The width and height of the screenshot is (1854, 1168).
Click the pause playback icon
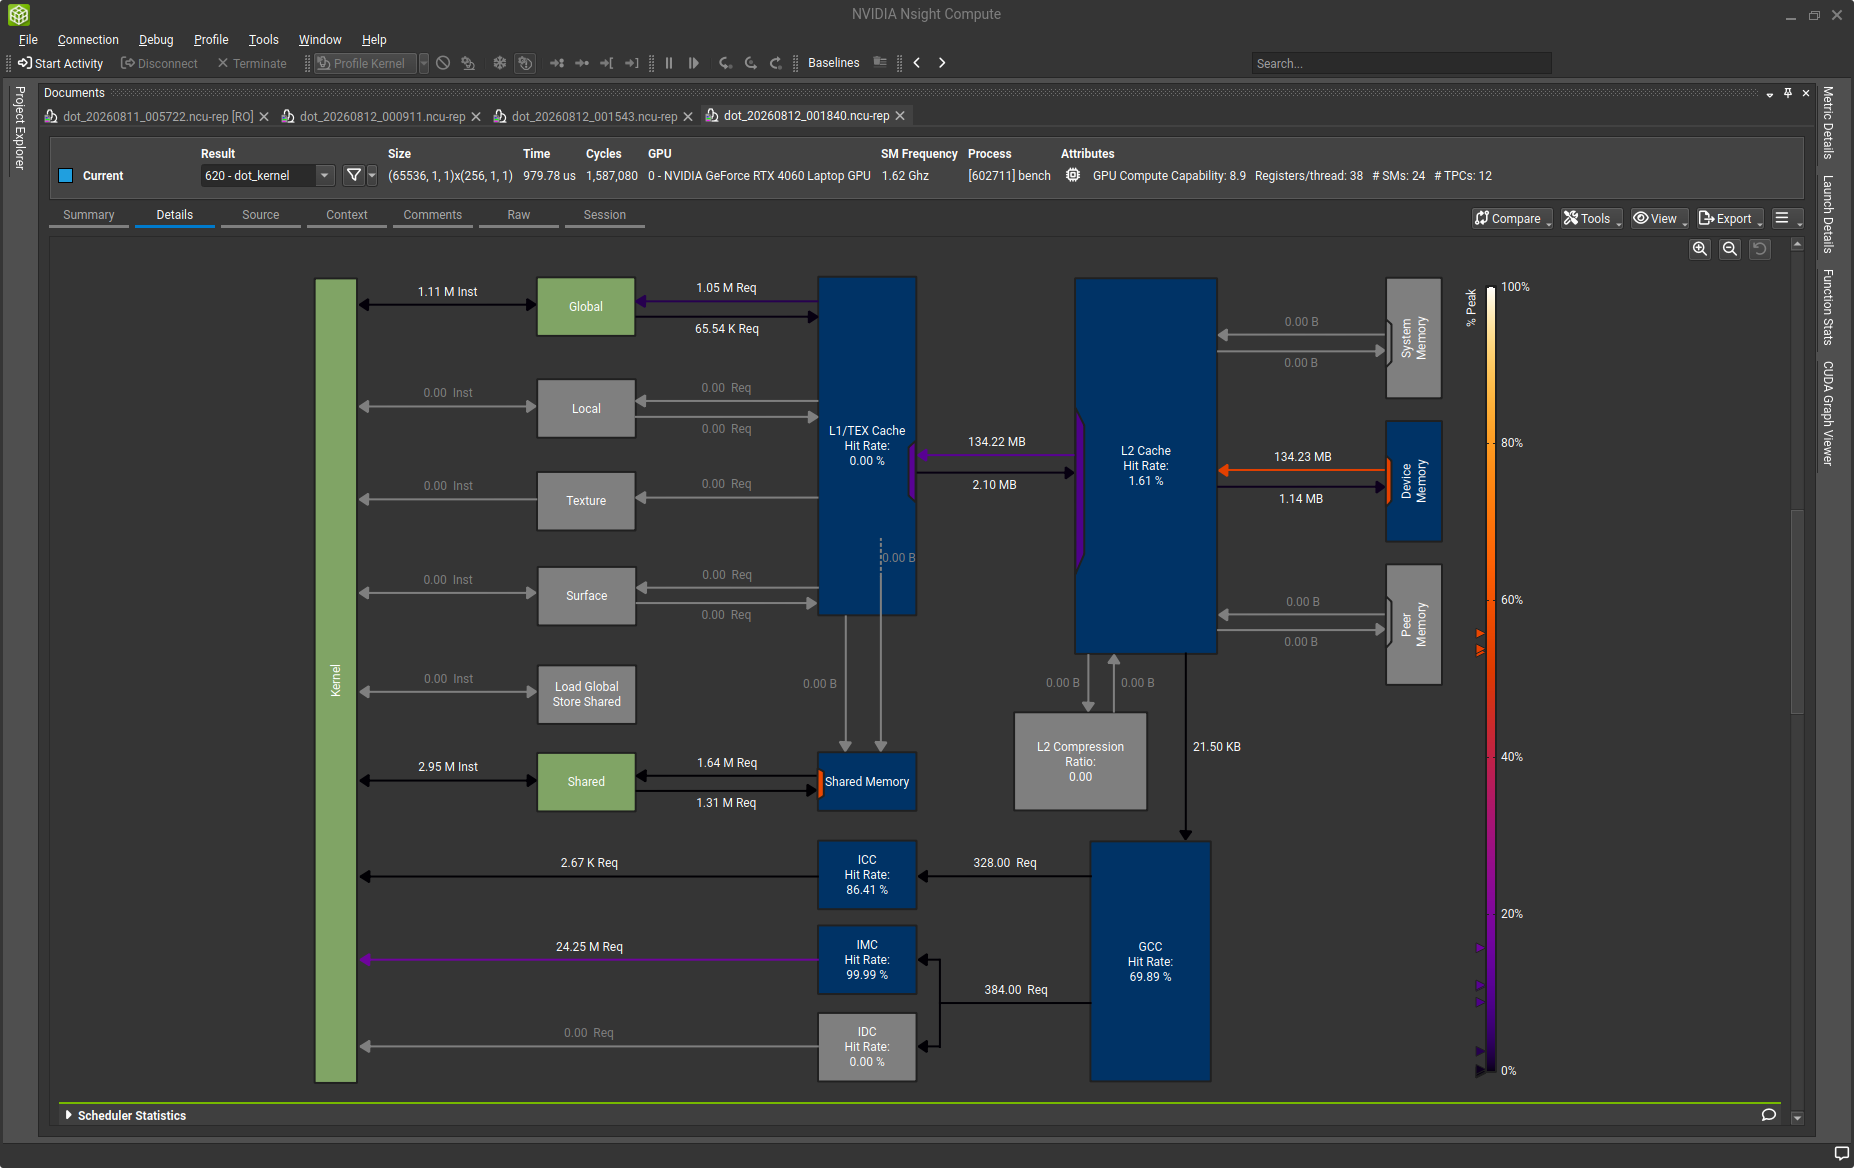(x=669, y=63)
